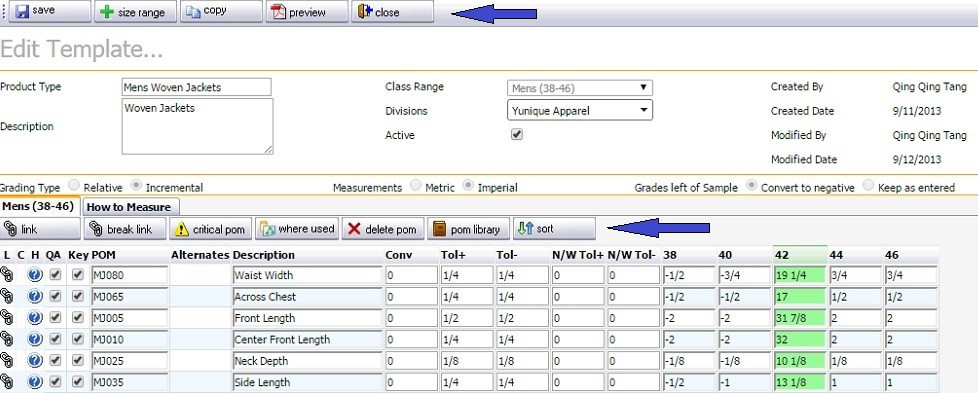Click the link POM button
Viewport: 978px width, 393px height.
click(41, 229)
